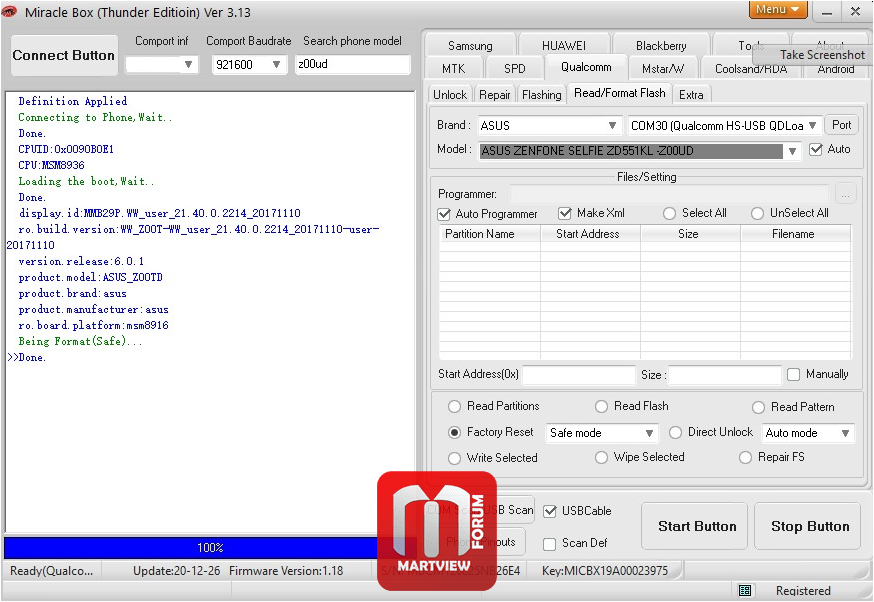The width and height of the screenshot is (874, 602).
Task: Click the Start Address column header
Action: (590, 234)
